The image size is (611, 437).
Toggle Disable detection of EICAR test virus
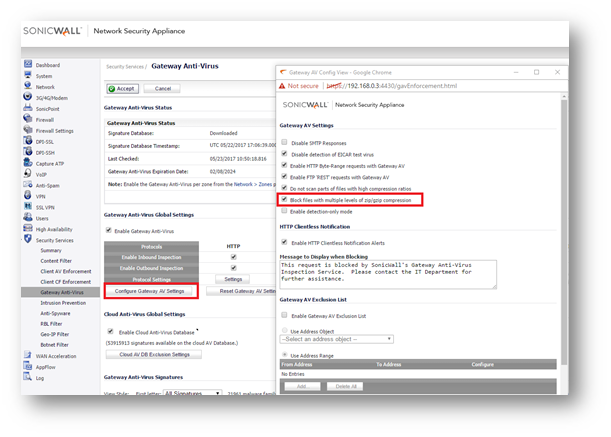284,154
